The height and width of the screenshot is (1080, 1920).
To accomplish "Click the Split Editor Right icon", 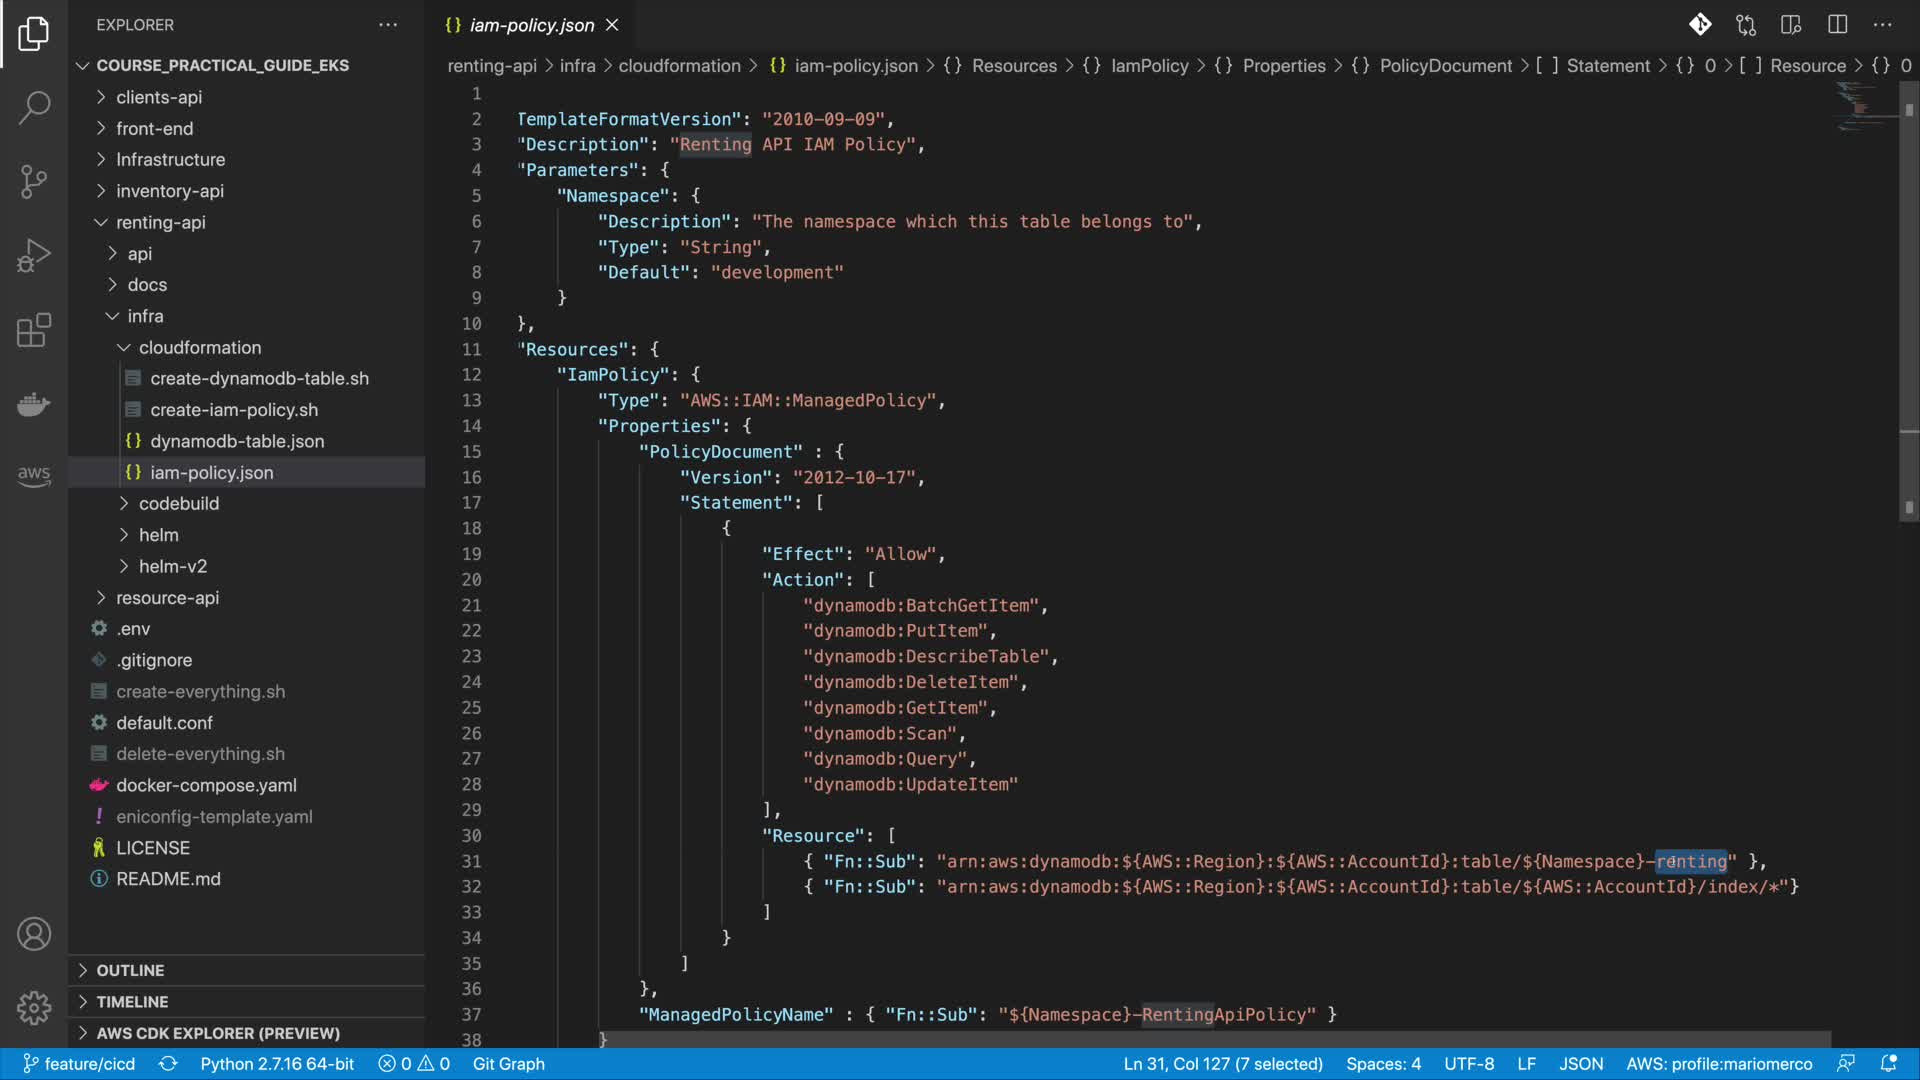I will [1837, 25].
